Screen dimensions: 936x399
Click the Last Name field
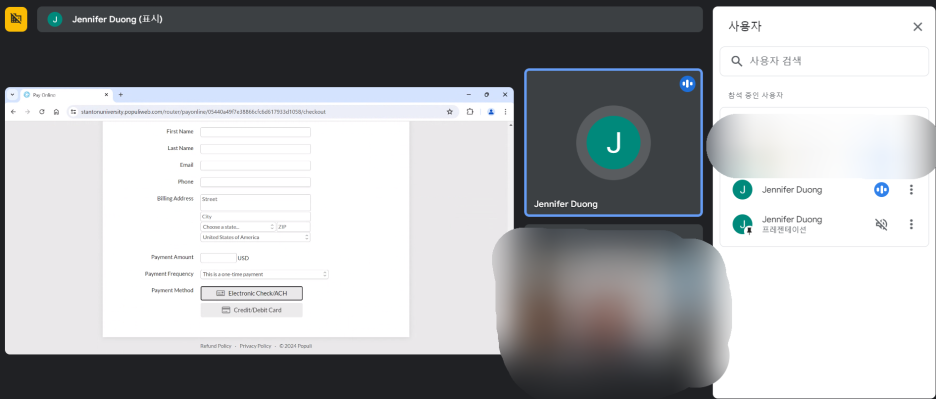coord(255,149)
